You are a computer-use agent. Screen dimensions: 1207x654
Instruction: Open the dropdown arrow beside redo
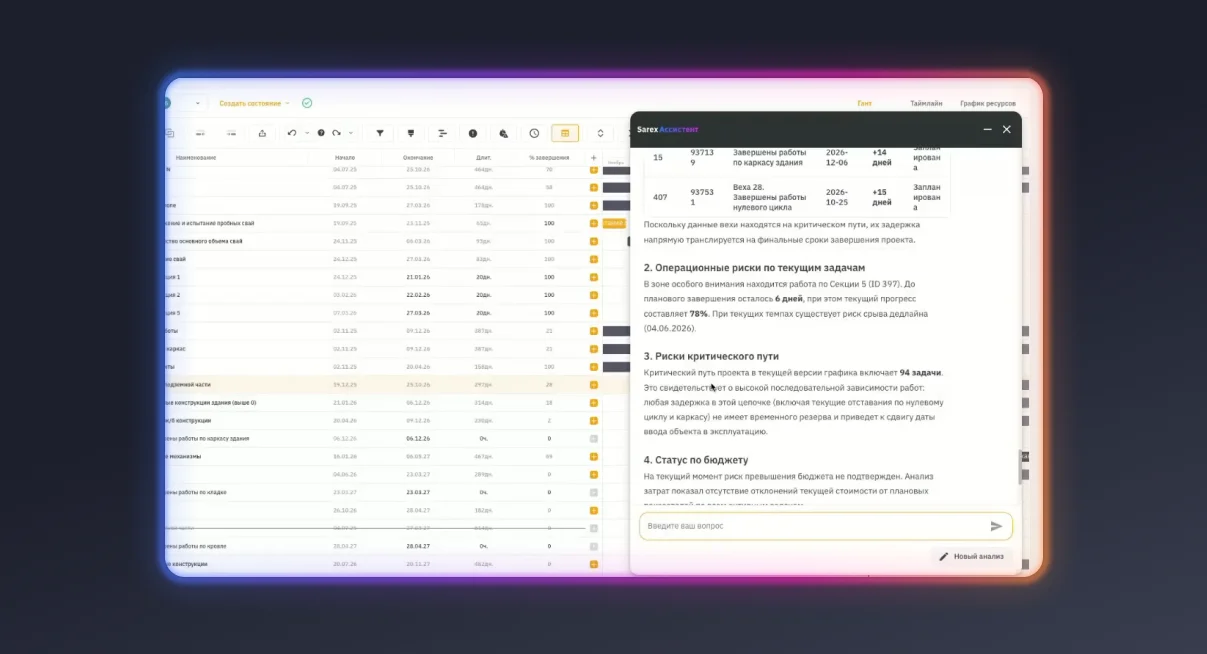[351, 133]
